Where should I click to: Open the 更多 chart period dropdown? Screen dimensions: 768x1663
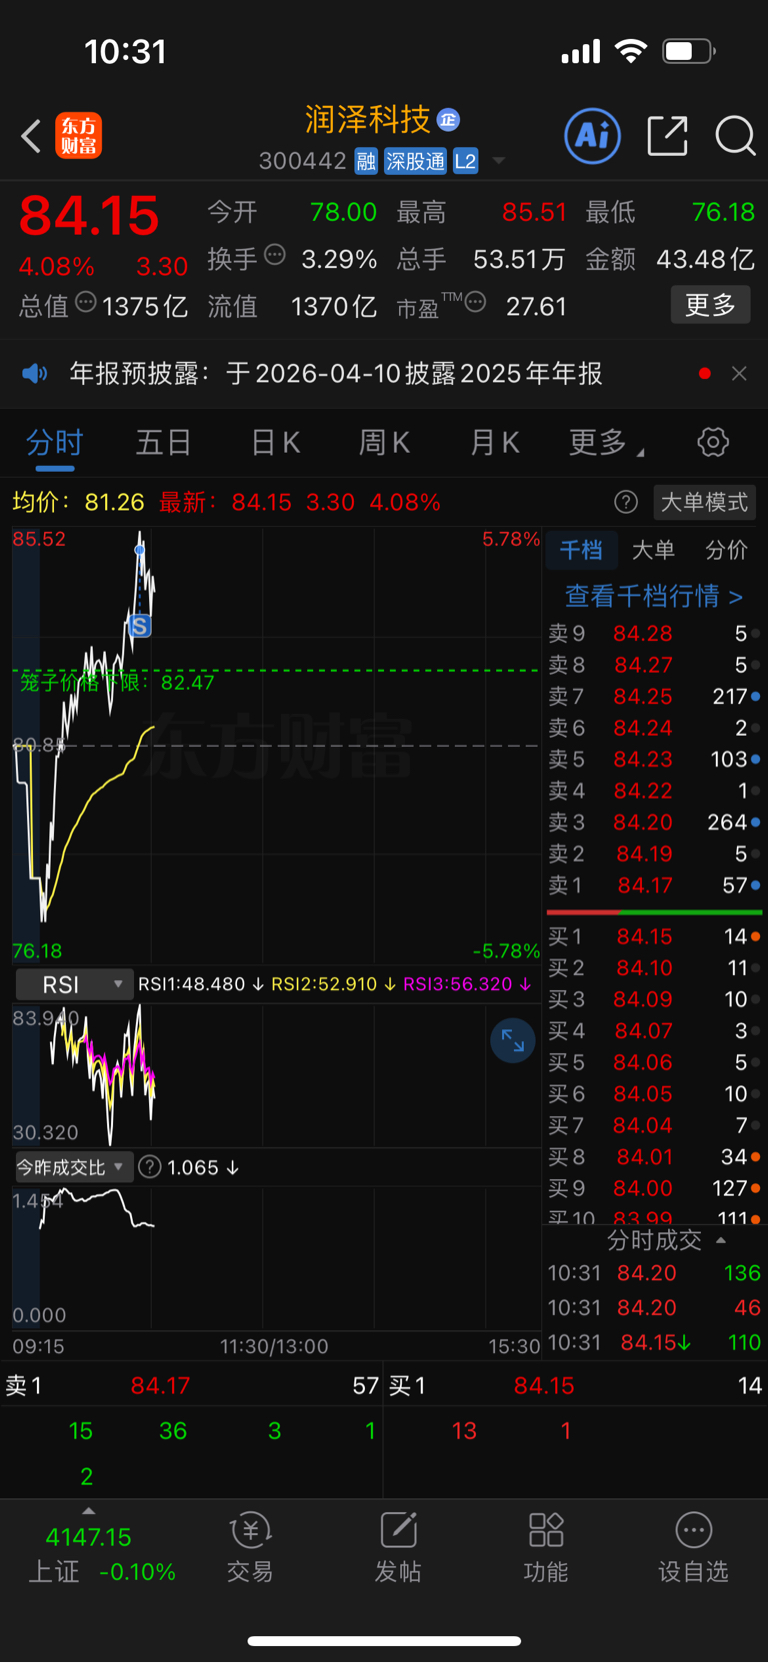tap(606, 442)
